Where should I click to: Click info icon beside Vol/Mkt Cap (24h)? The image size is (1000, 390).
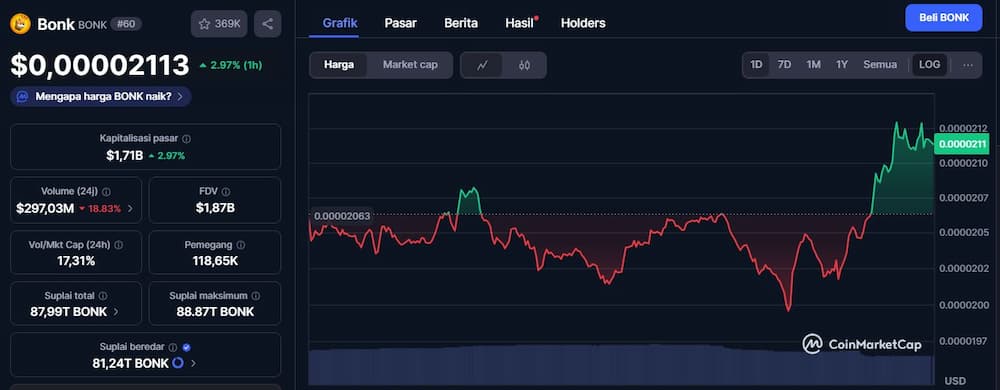[119, 245]
